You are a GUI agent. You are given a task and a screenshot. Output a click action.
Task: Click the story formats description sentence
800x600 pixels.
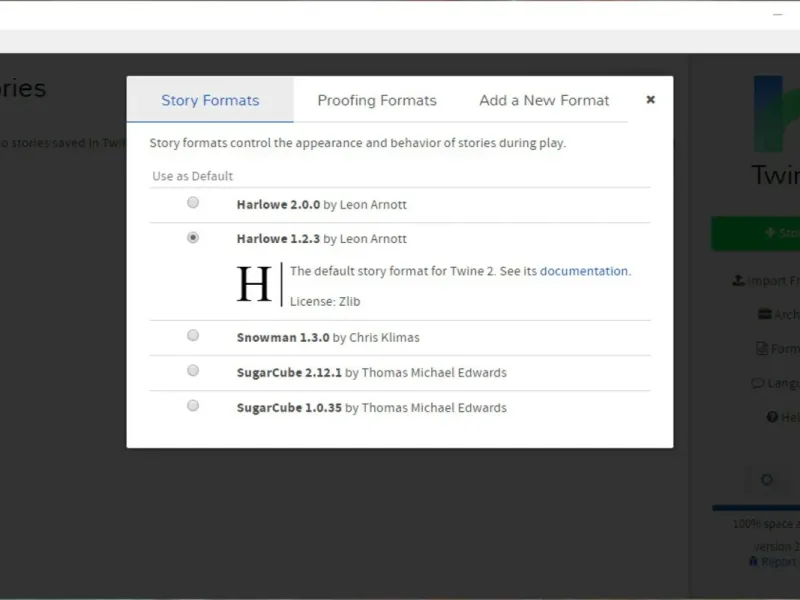(358, 143)
